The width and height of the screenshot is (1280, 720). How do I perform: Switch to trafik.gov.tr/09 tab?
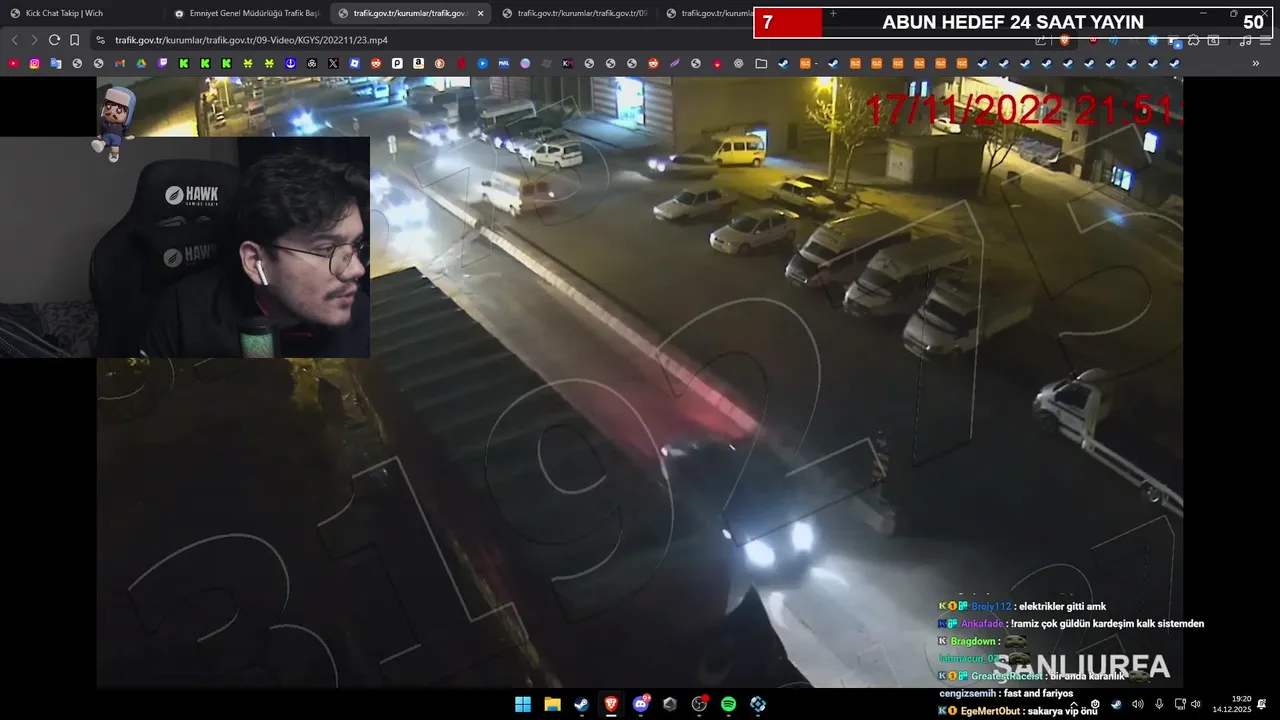pyautogui.click(x=574, y=13)
